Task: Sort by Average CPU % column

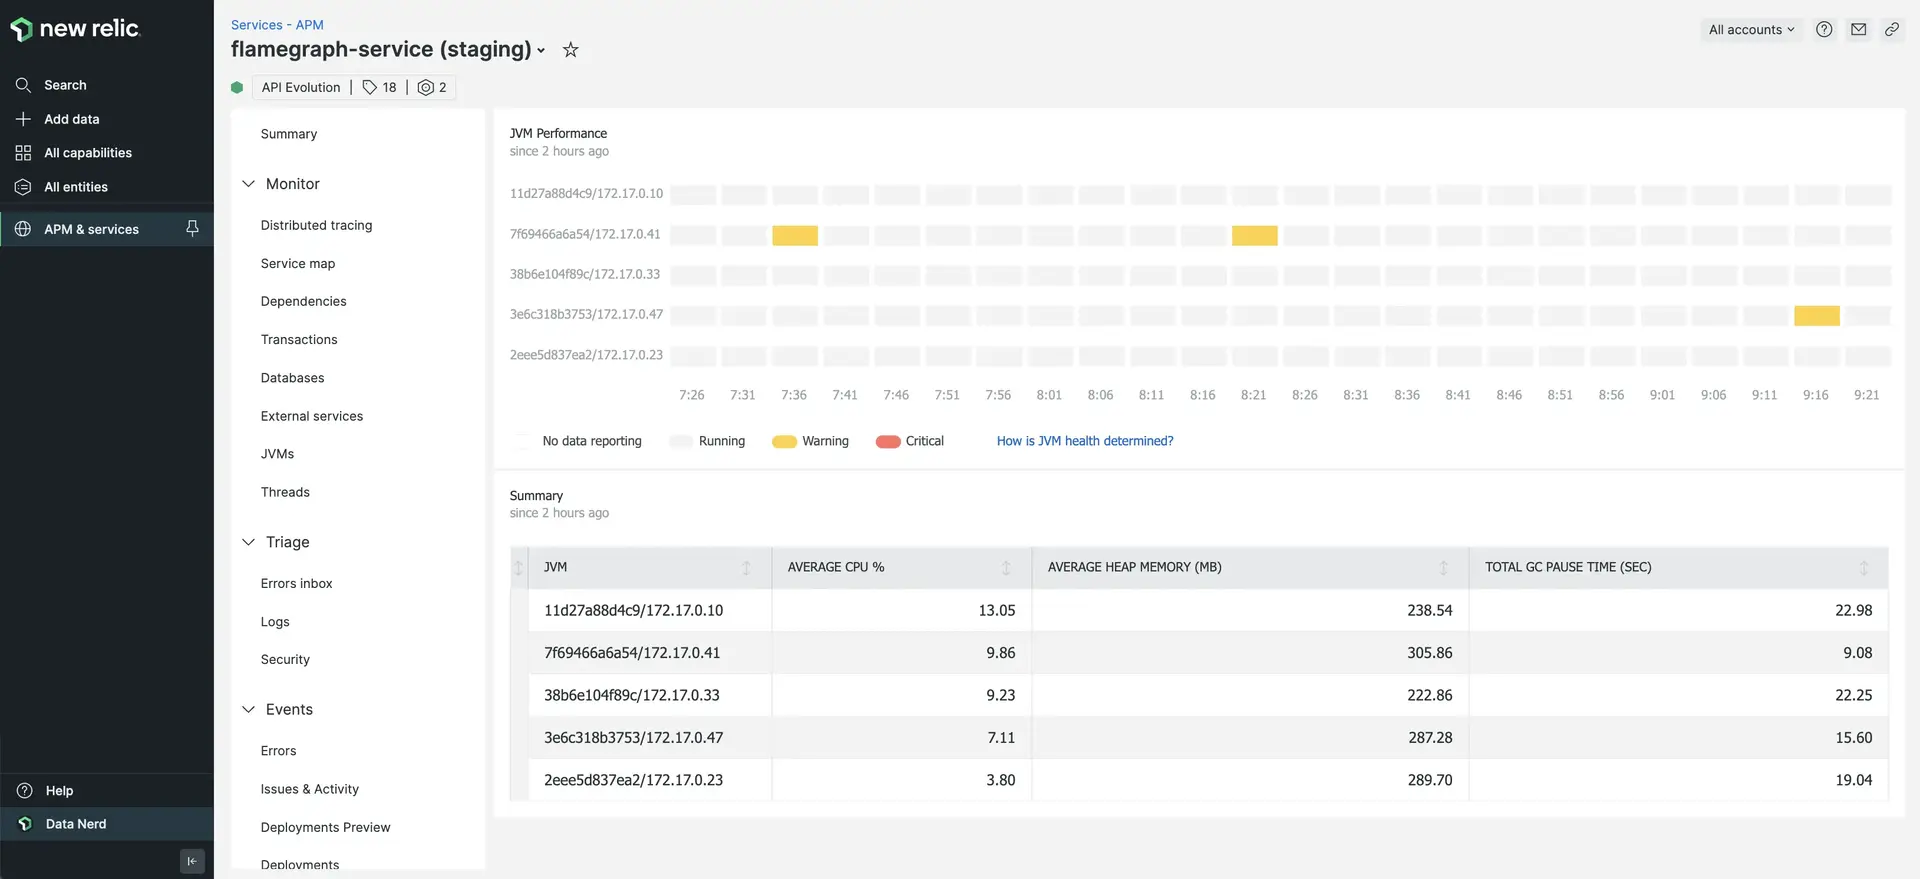Action: pyautogui.click(x=1006, y=568)
